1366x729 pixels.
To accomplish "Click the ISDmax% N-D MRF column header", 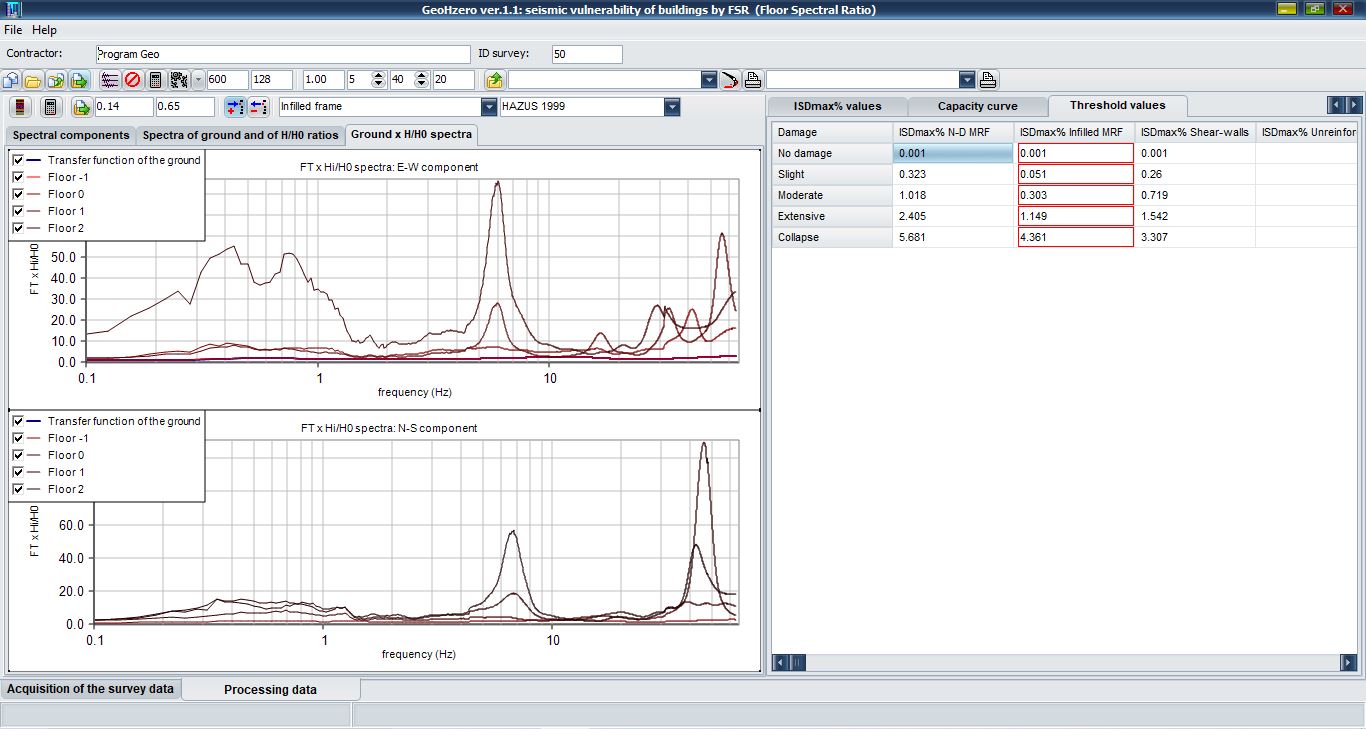I will 954,132.
